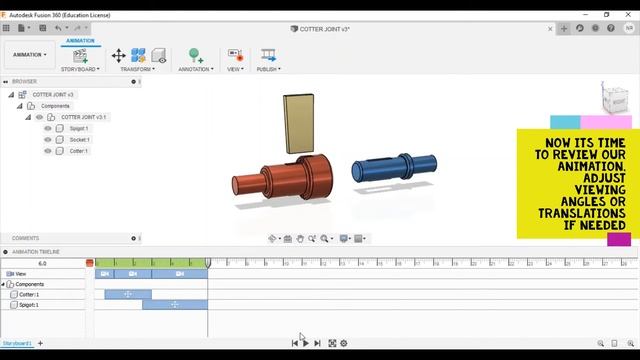This screenshot has width=640, height=360.
Task: Select Cotter:1 in the browser tree
Action: click(78, 151)
